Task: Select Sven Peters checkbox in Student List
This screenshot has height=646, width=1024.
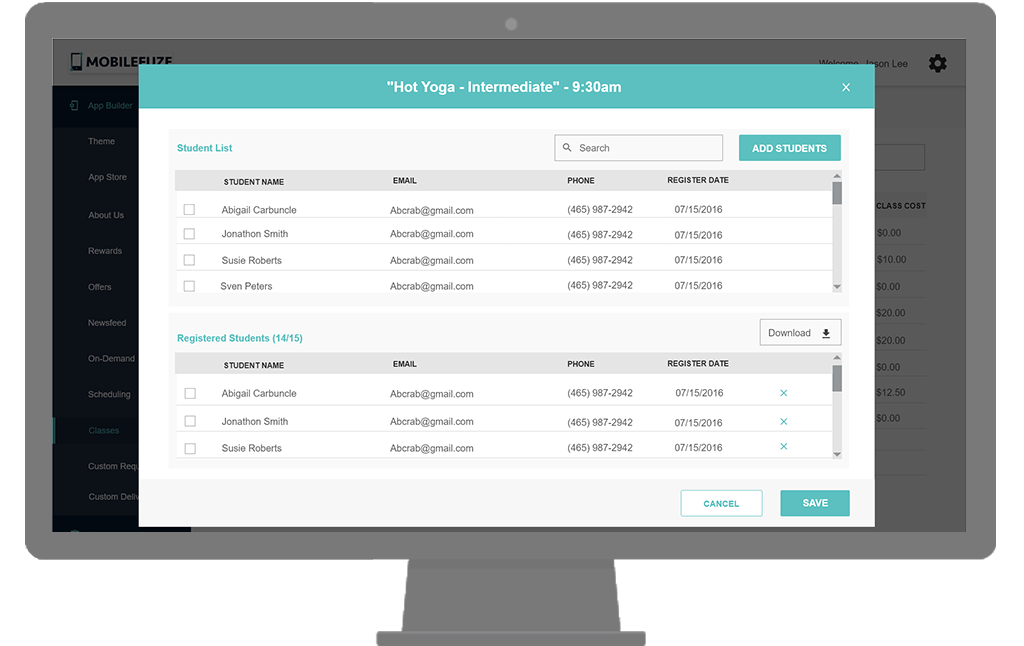Action: [189, 286]
